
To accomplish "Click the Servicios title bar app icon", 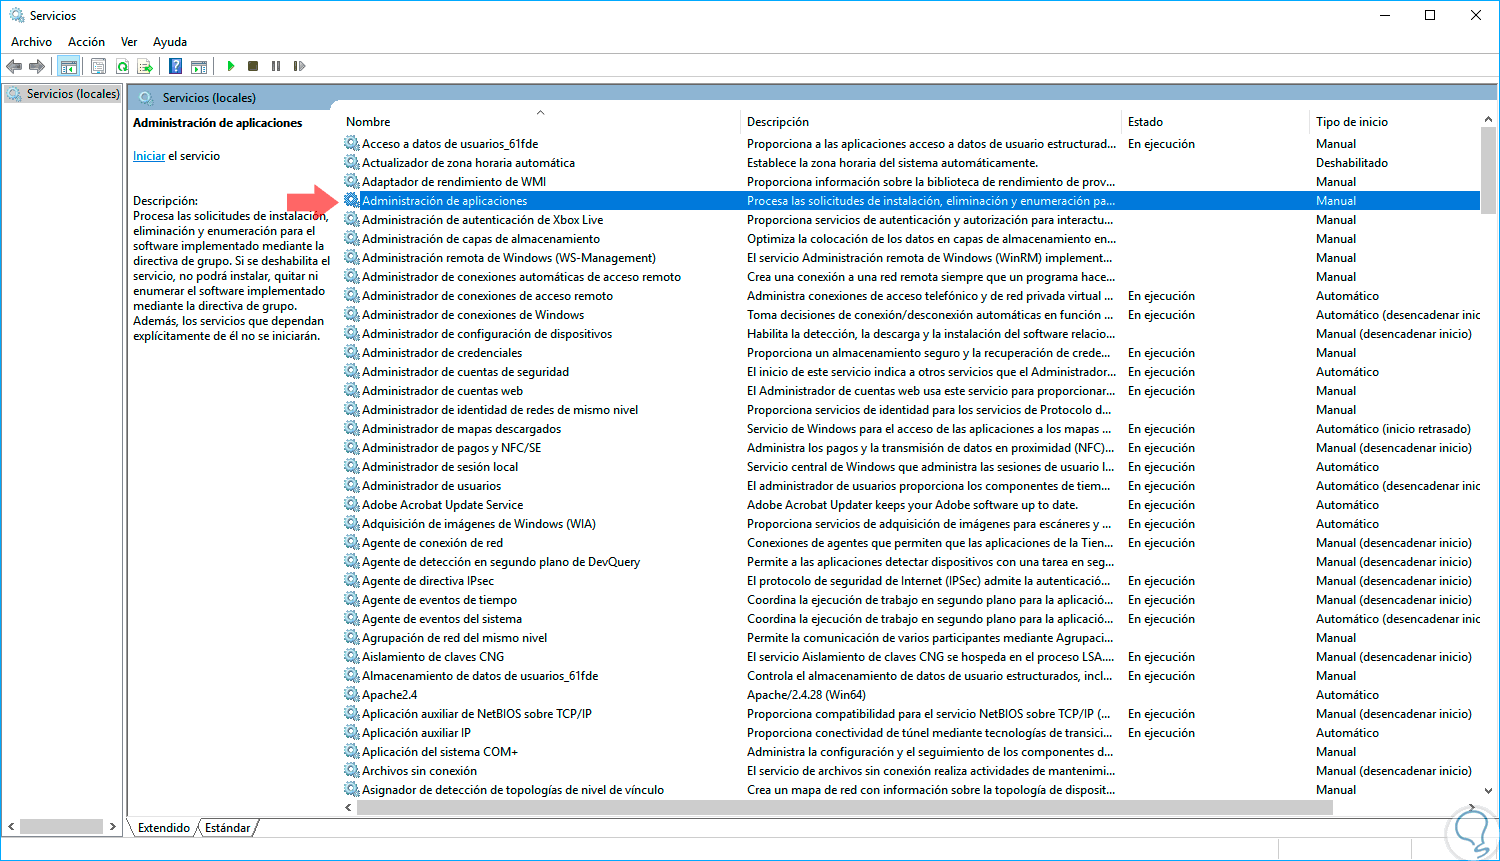I will pyautogui.click(x=16, y=15).
